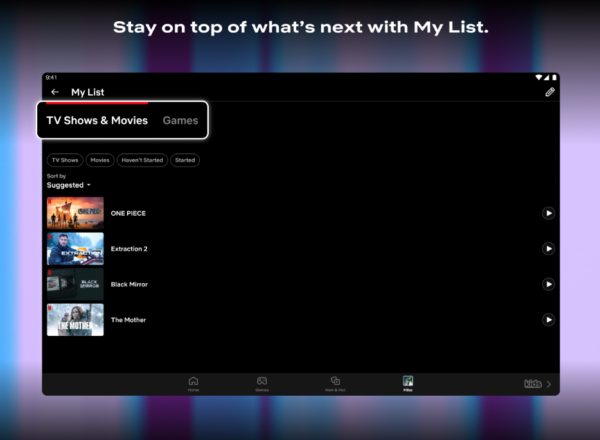Image resolution: width=600 pixels, height=440 pixels.
Task: Tap the back arrow beside My List
Action: 55,92
